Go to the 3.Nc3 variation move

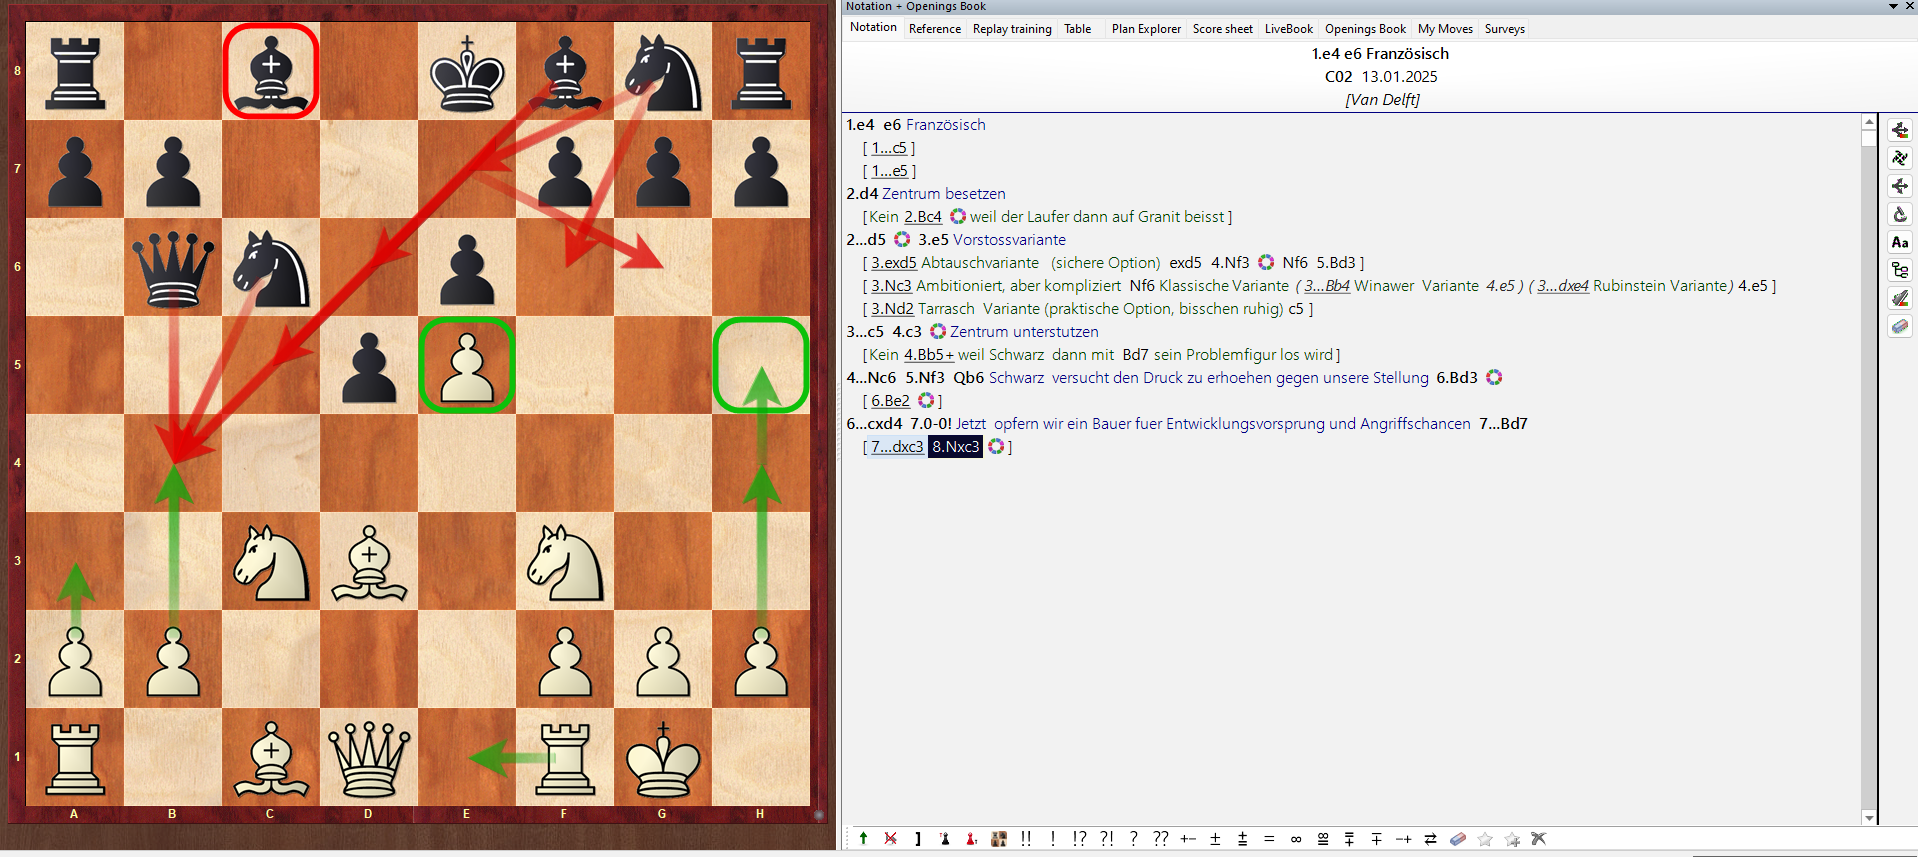pos(891,286)
